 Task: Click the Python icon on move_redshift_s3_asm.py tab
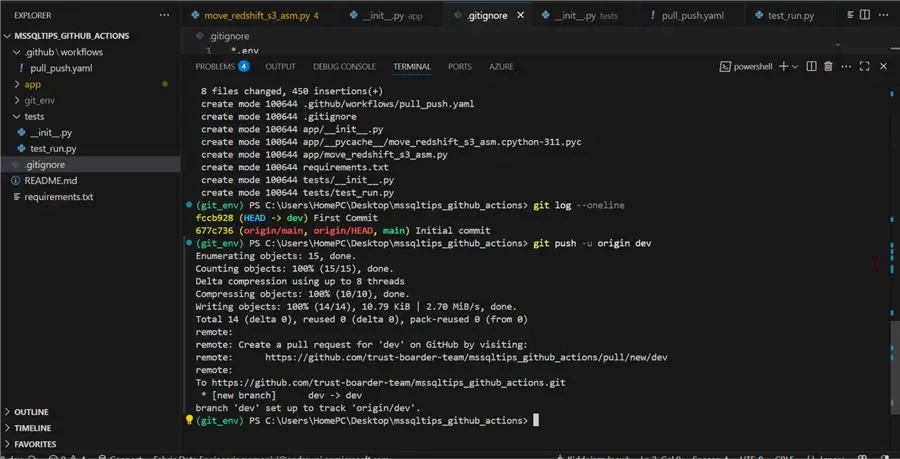195,15
